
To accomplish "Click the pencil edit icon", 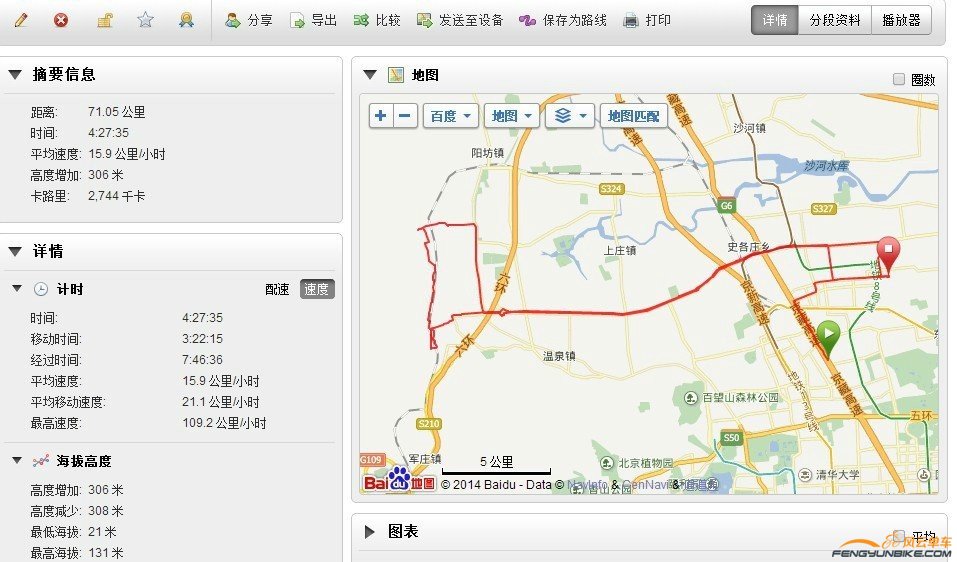I will (21, 20).
